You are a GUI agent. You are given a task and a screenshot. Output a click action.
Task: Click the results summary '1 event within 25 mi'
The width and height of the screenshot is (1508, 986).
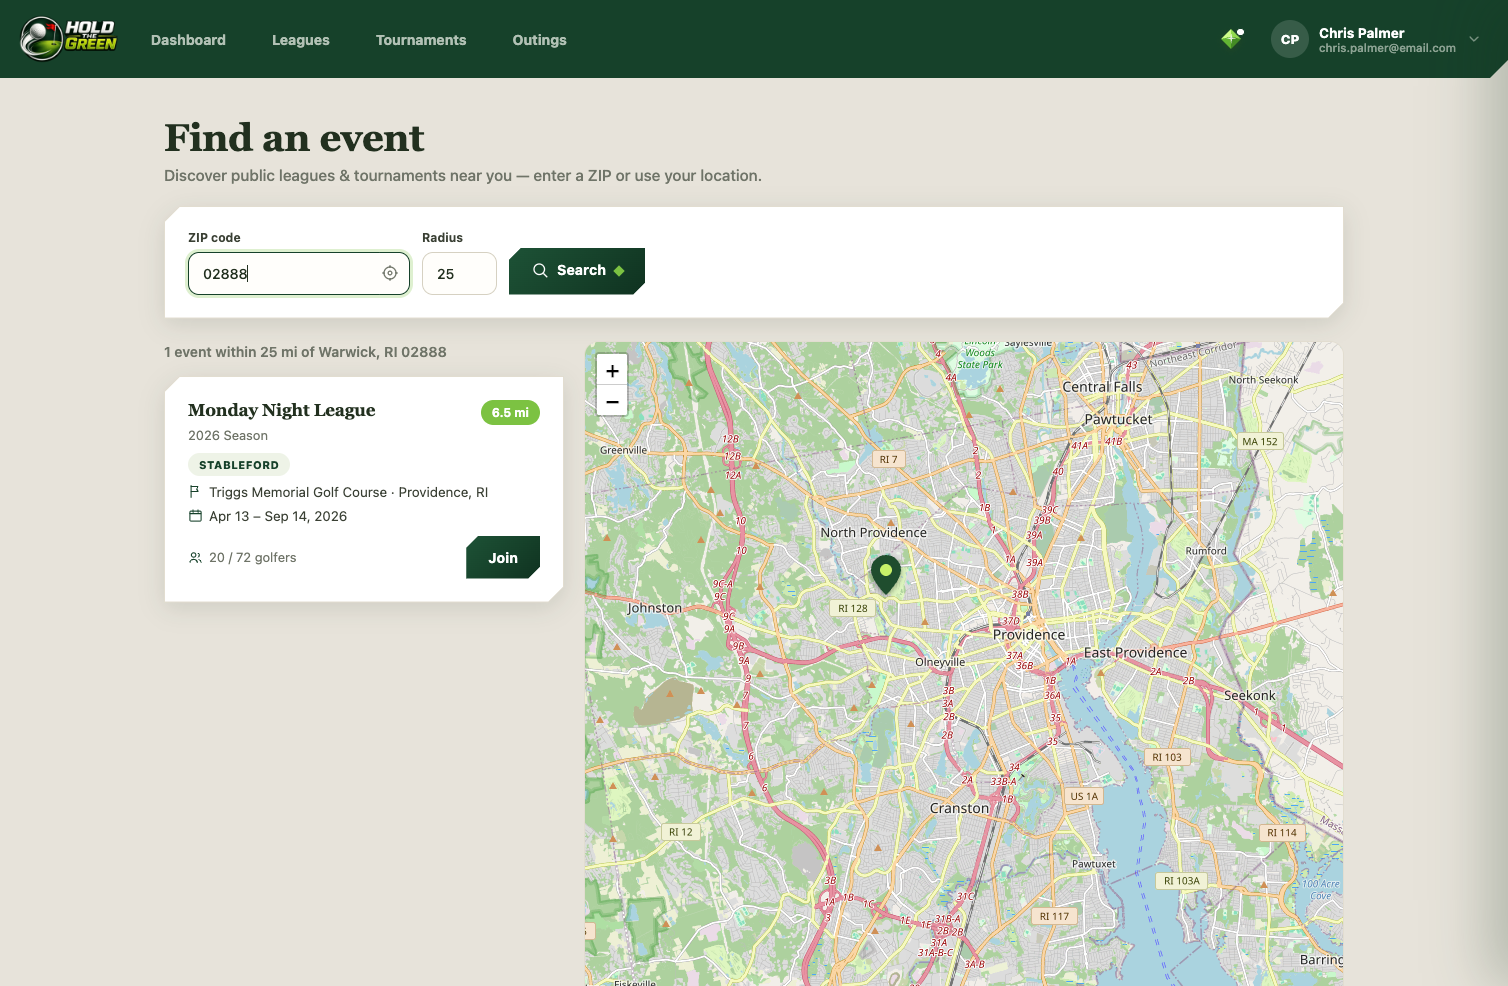305,352
